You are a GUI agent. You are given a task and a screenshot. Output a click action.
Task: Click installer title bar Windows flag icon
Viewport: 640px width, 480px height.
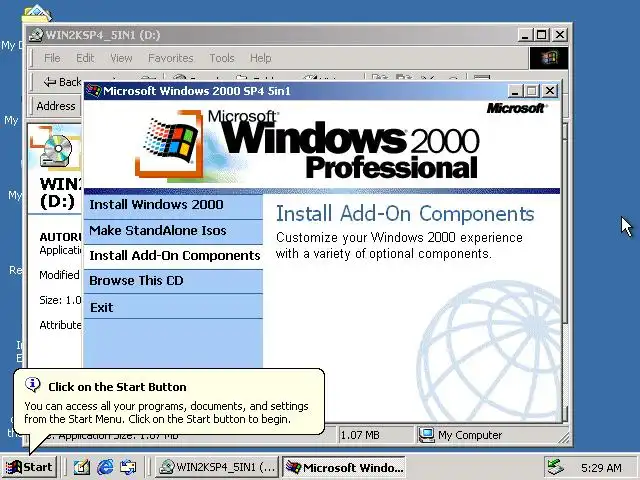[x=93, y=91]
